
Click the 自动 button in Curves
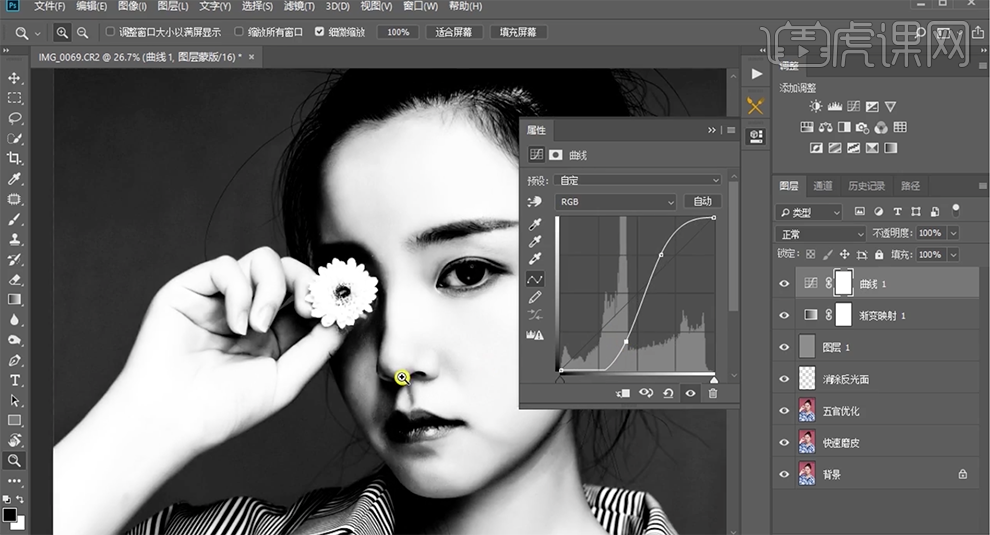pos(702,201)
